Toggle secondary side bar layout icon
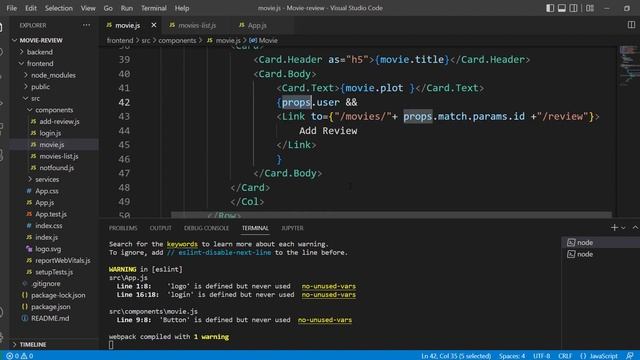The width and height of the screenshot is (640, 360). 573,8
